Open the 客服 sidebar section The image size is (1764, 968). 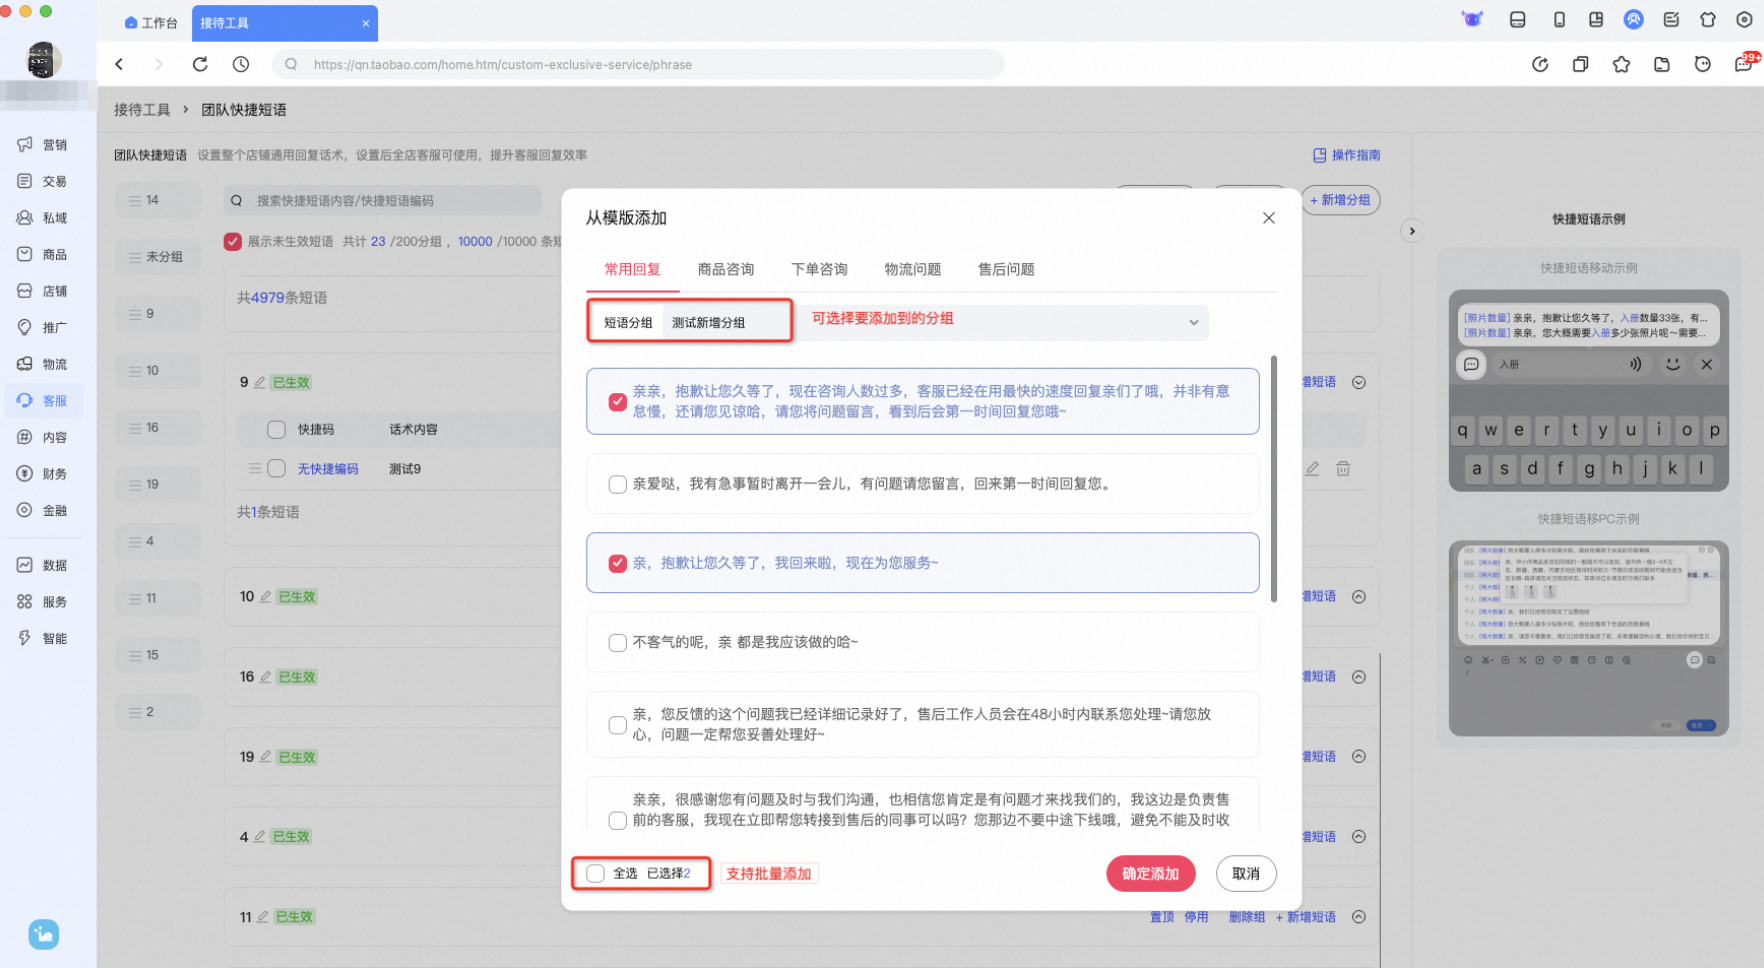pos(42,400)
